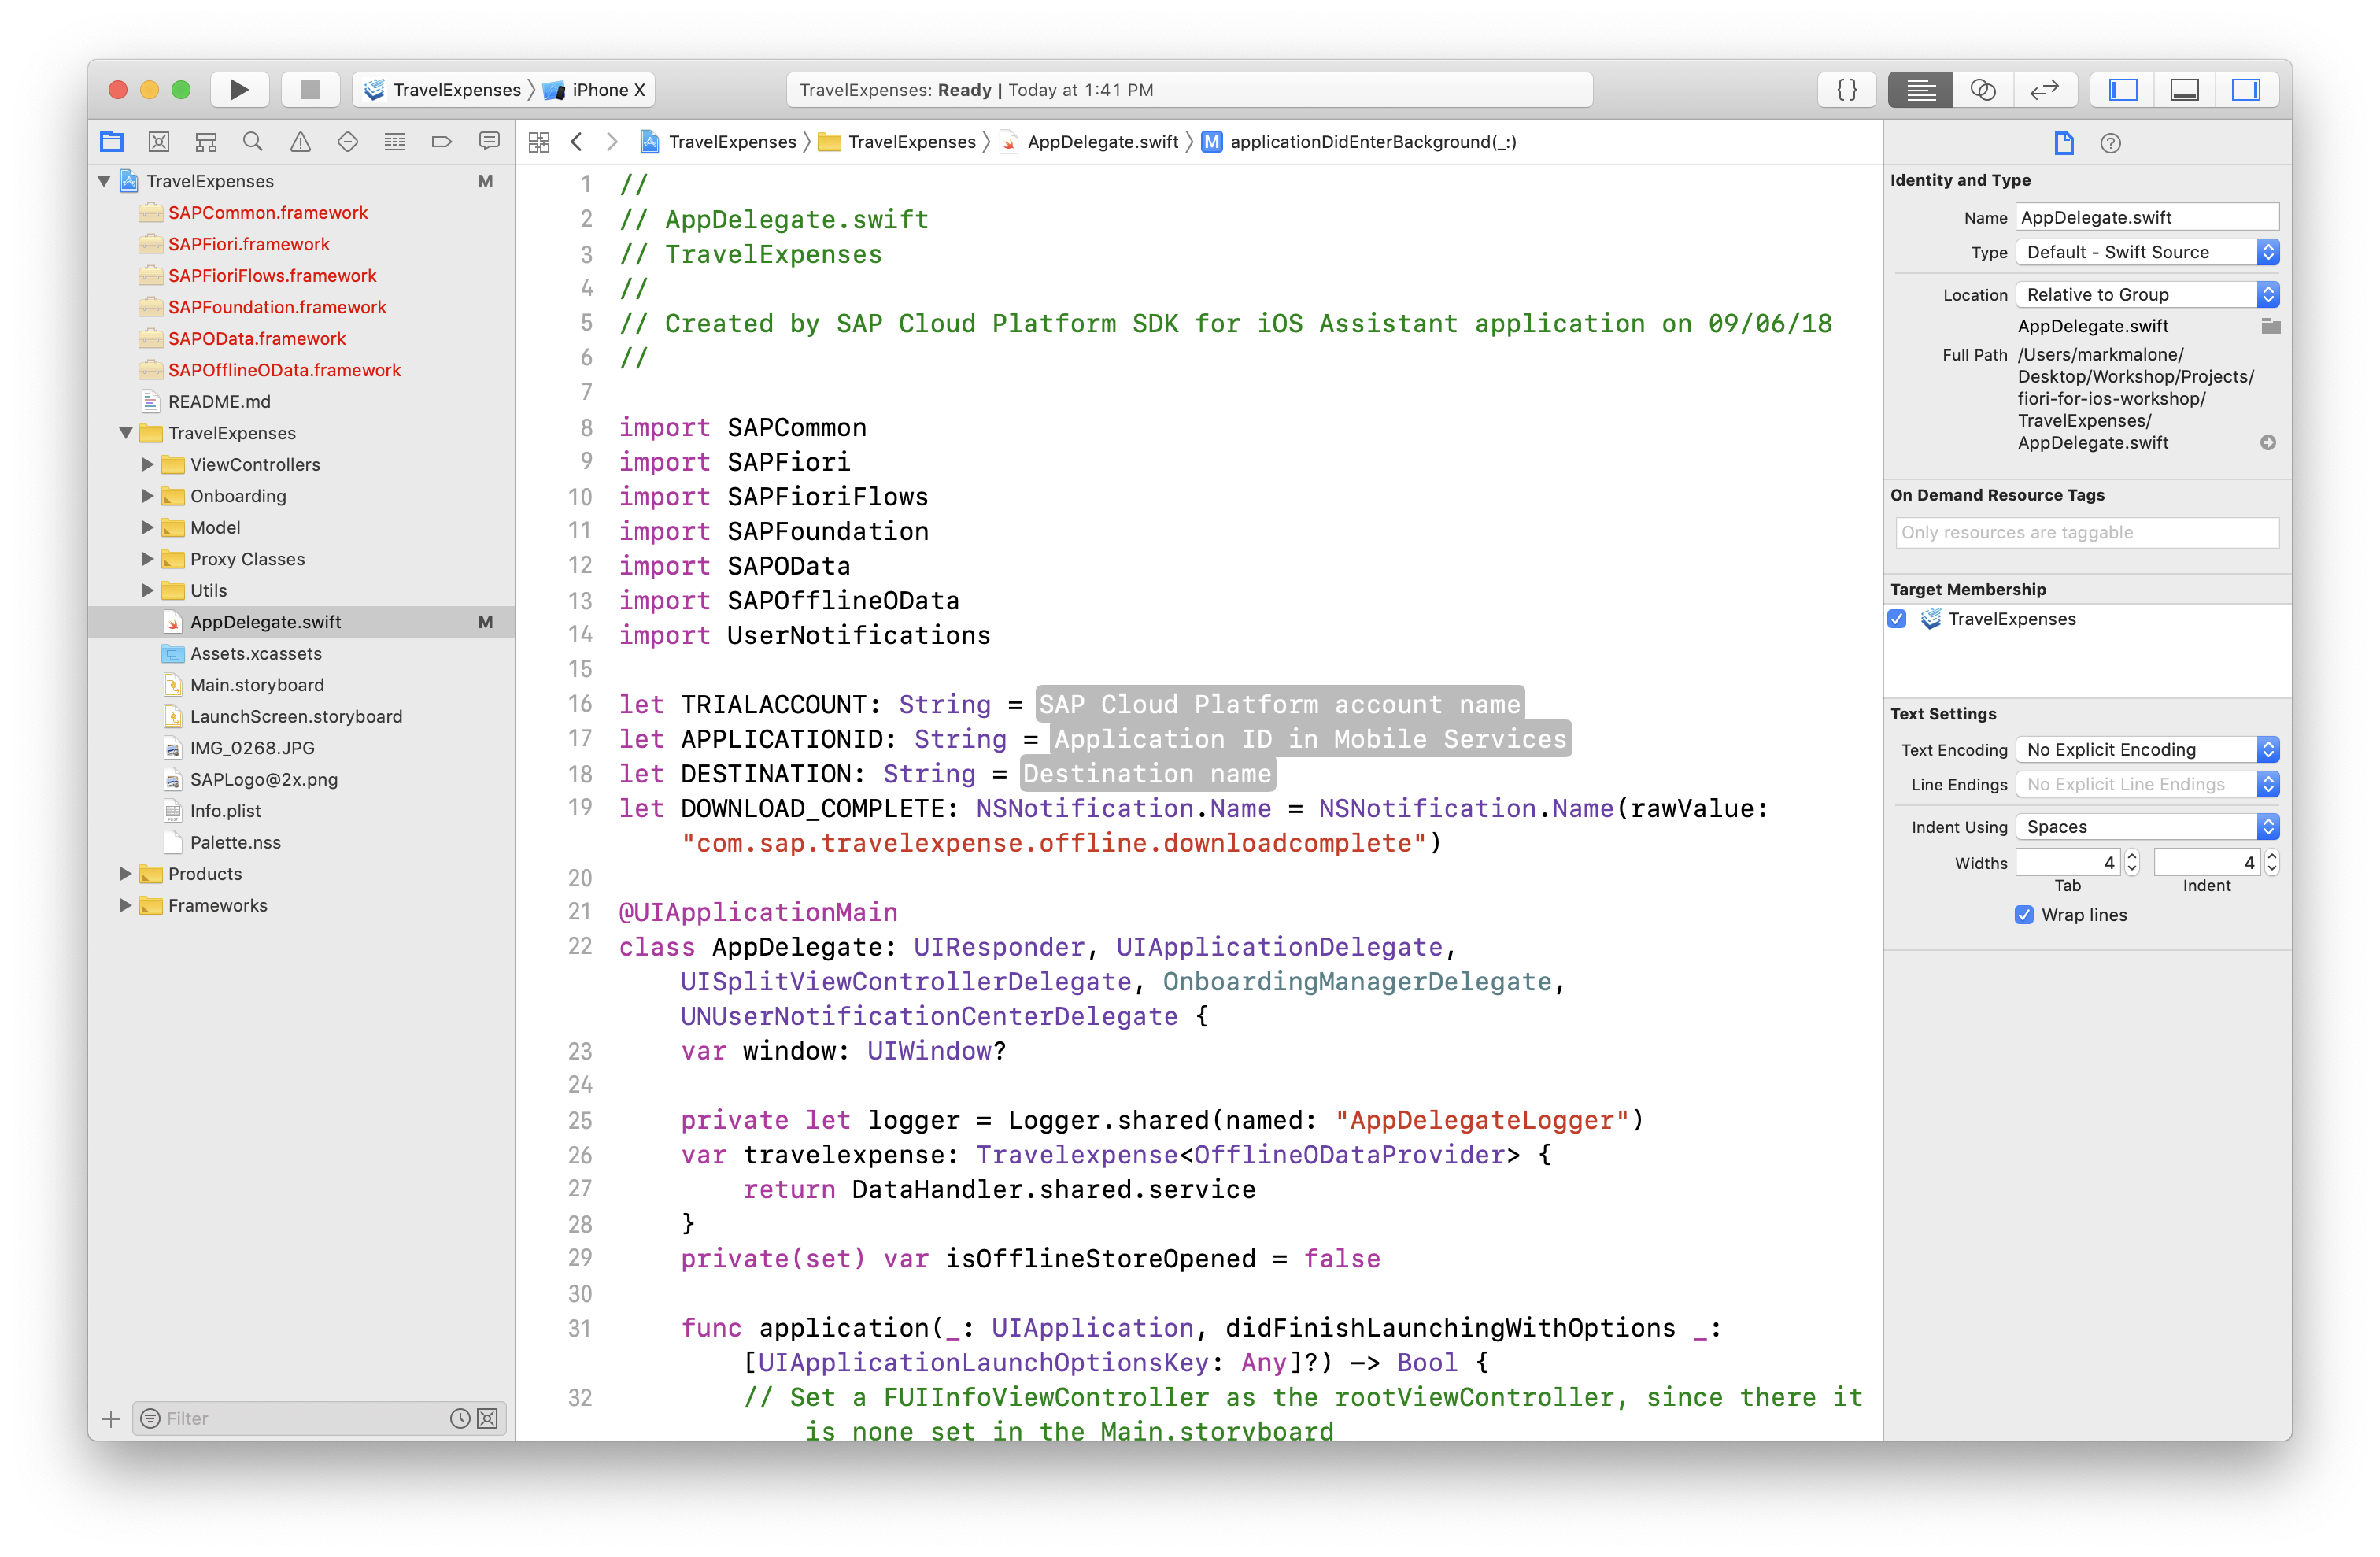Open the Test navigator diamond icon
Viewport: 2380px width, 1557px height.
coord(347,142)
